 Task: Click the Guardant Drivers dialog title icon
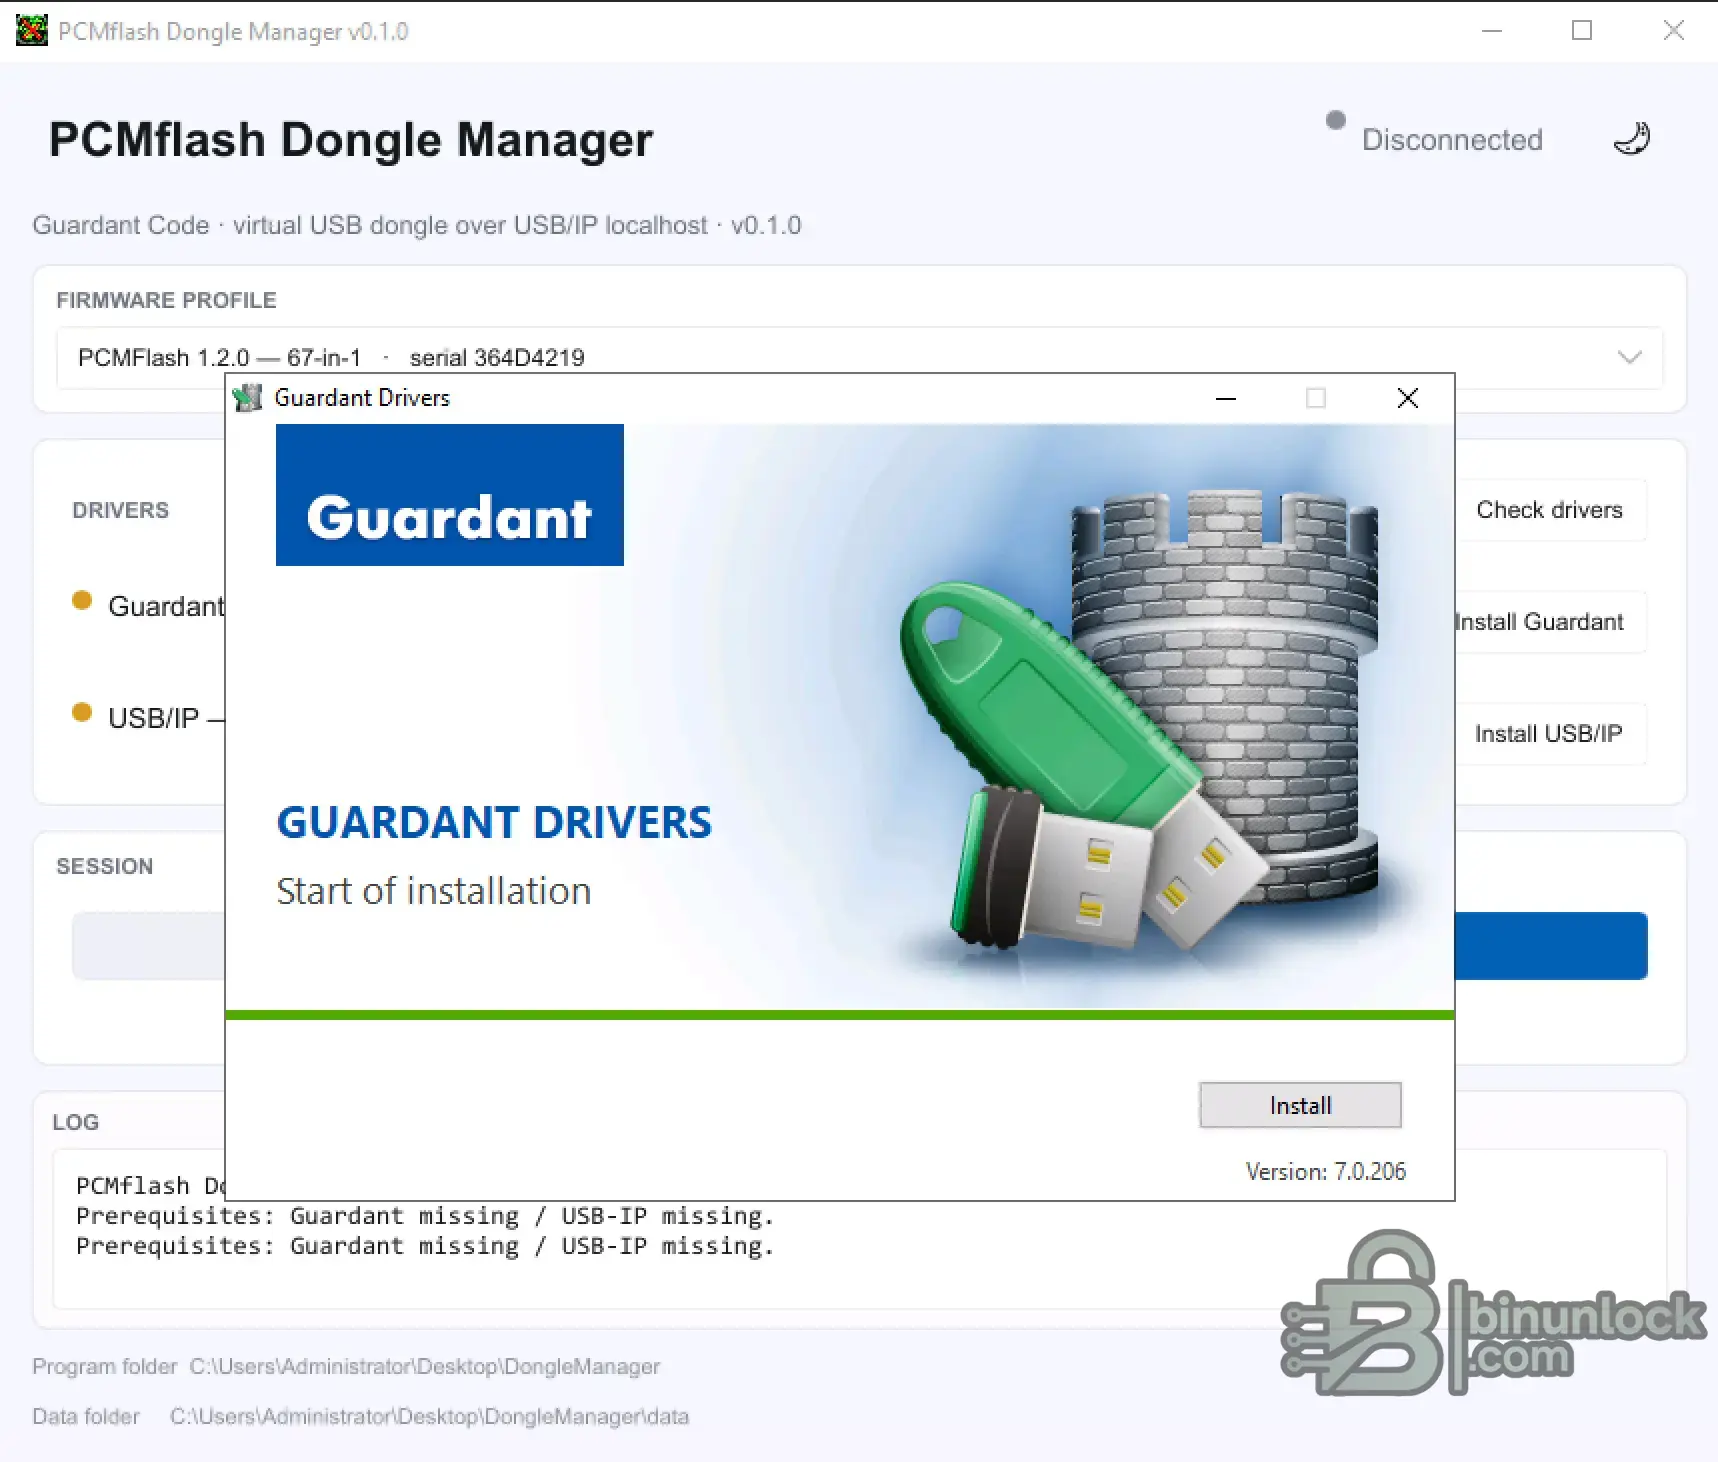click(x=247, y=398)
